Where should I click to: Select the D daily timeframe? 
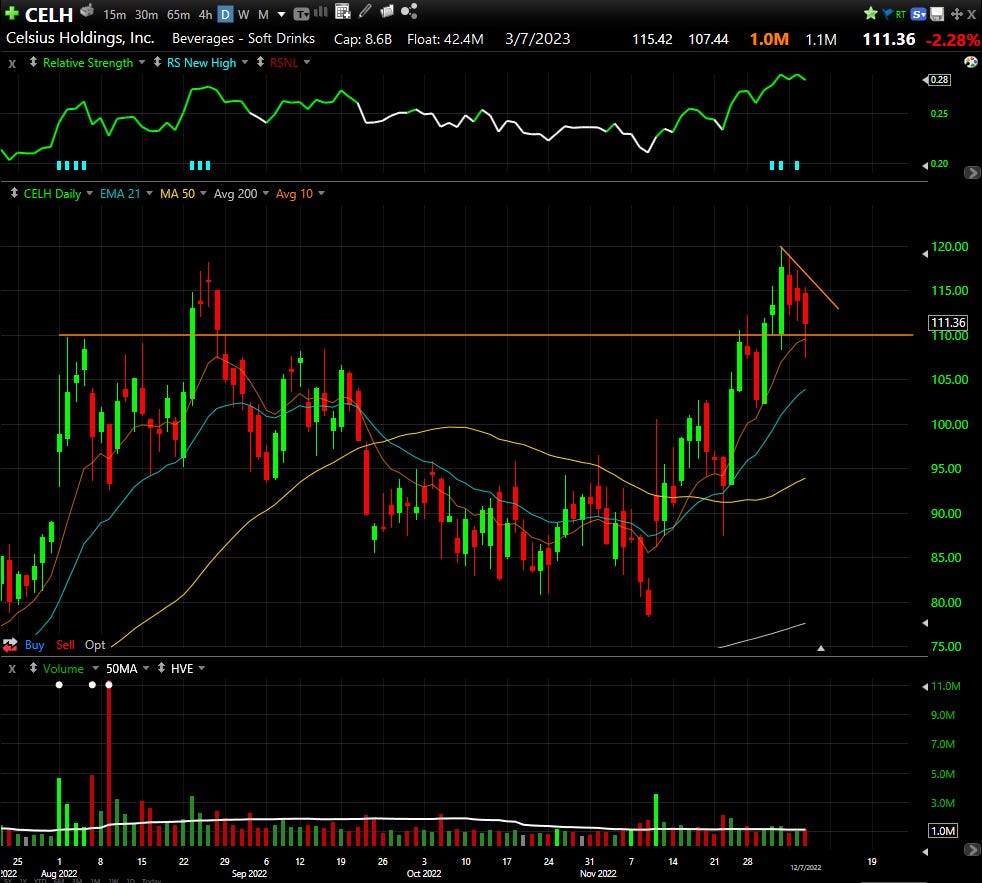[225, 14]
